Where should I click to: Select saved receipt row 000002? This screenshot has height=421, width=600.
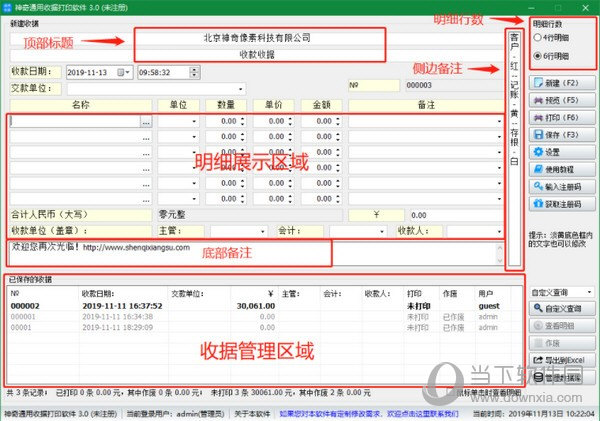(x=264, y=306)
